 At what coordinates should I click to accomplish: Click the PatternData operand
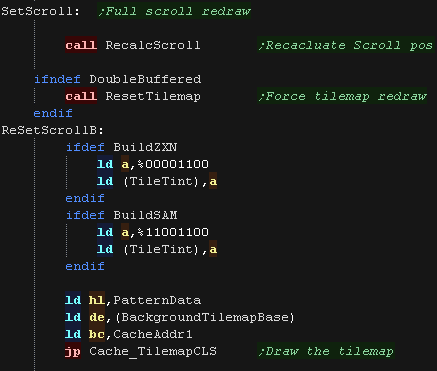(x=157, y=300)
